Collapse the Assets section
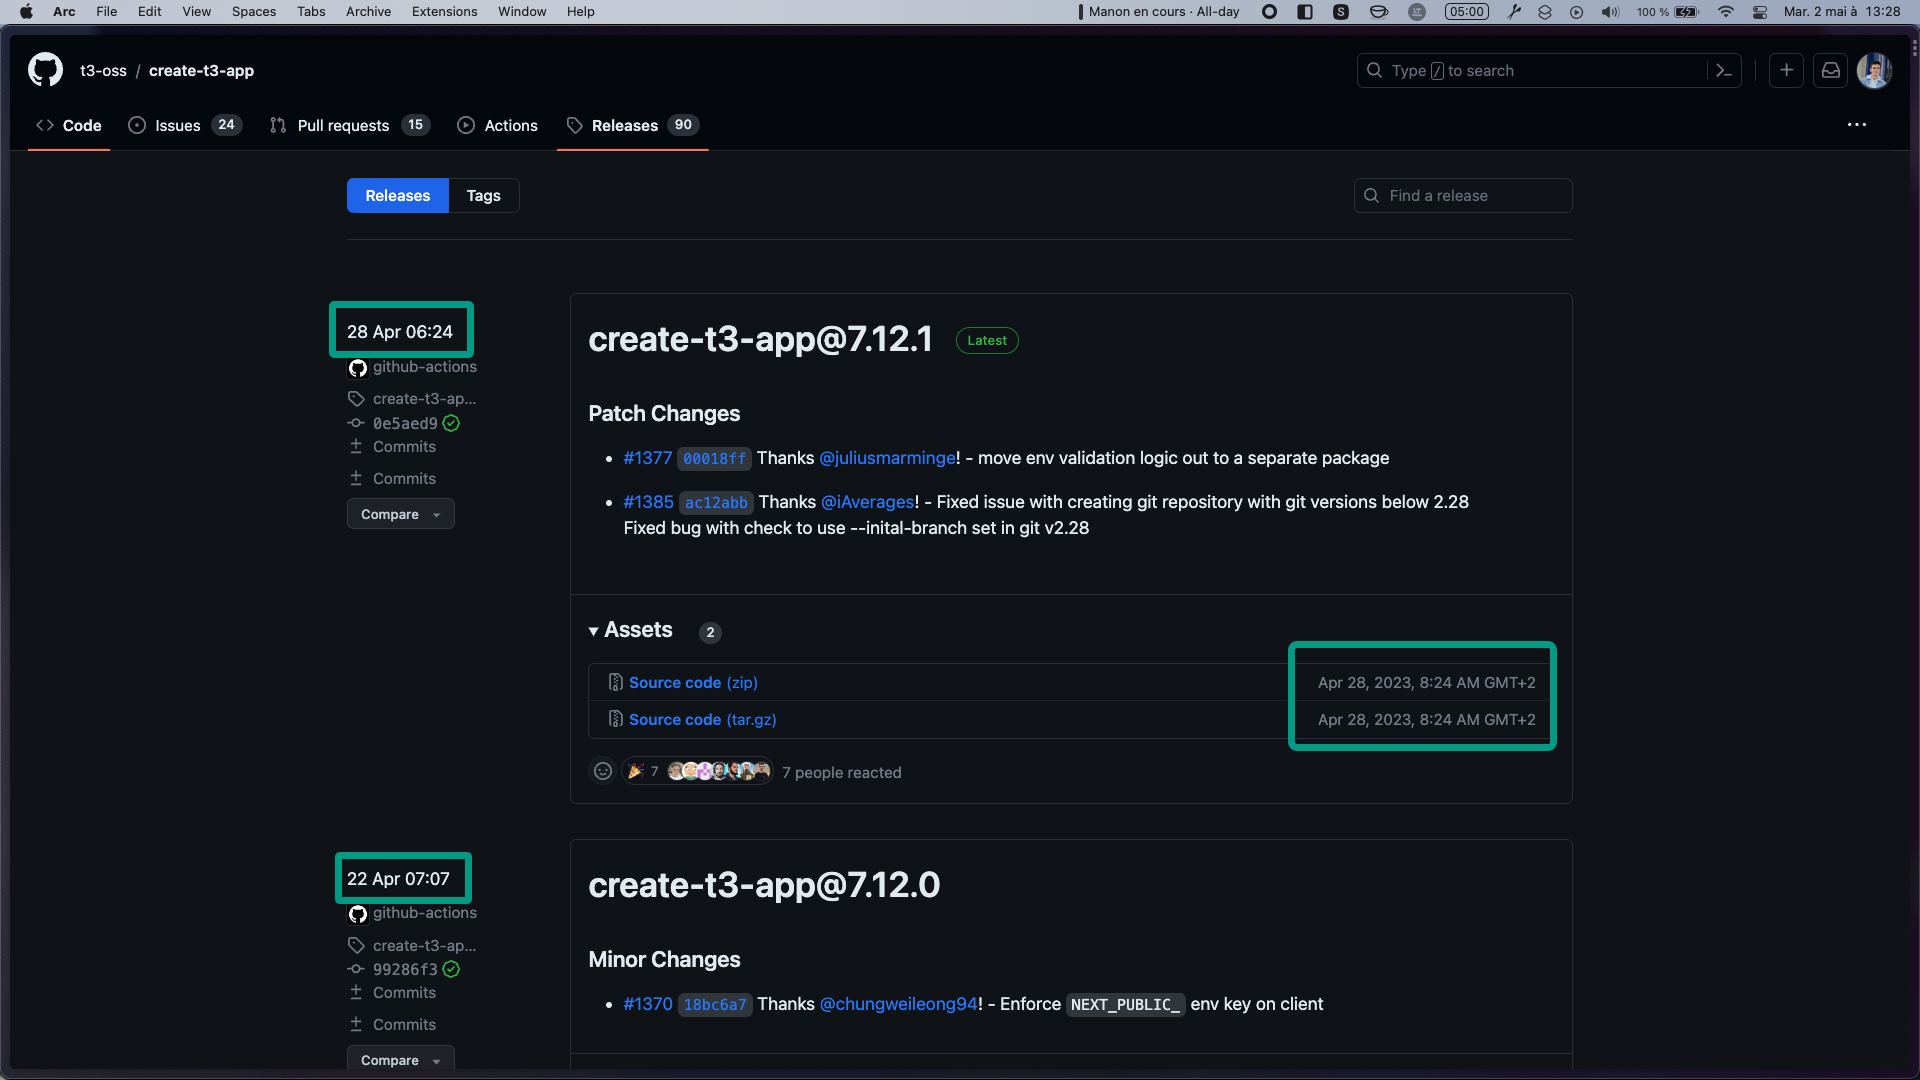The image size is (1920, 1080). coord(593,631)
